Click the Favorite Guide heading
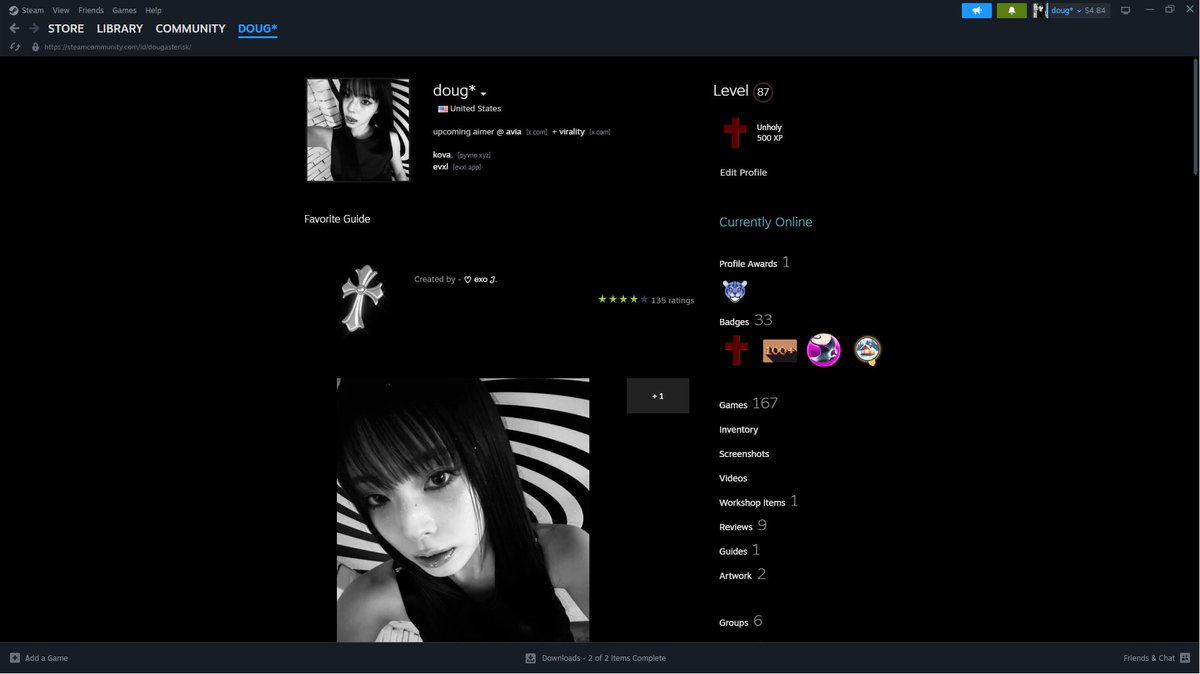Screen dimensions: 1200x674 click(337, 219)
